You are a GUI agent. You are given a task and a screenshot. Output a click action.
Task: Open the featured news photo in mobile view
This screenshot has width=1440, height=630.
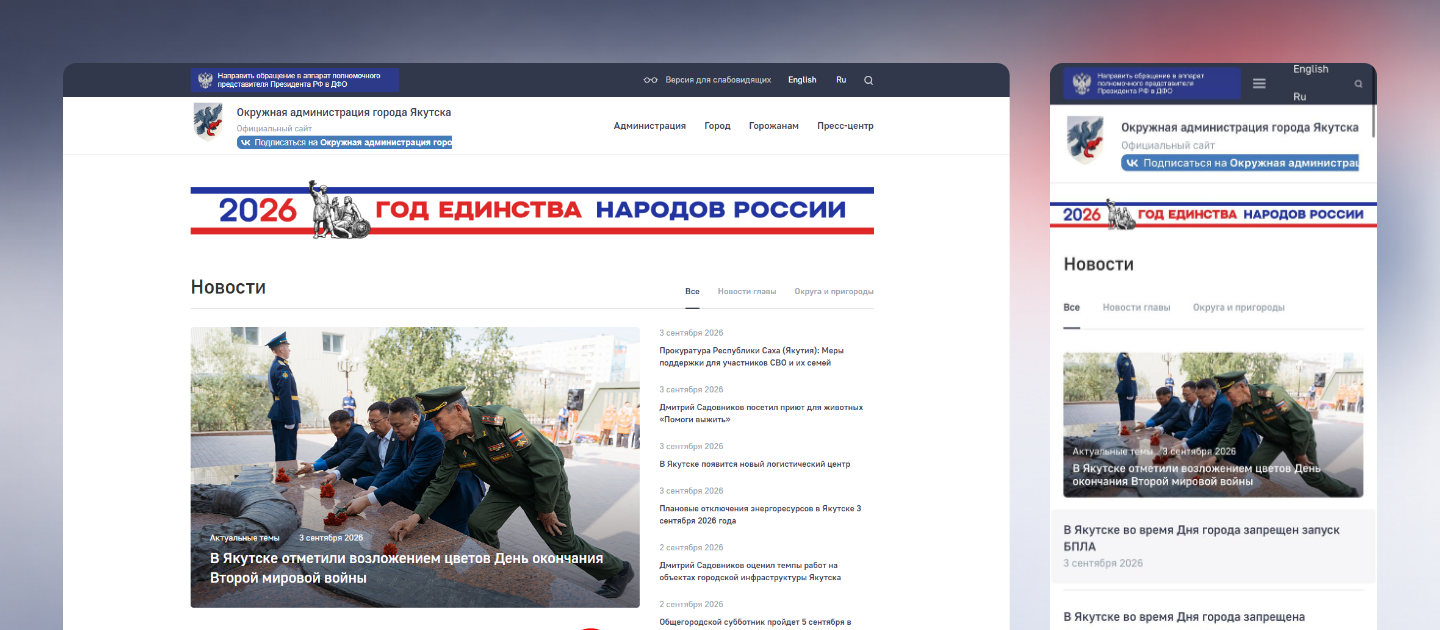(x=1213, y=424)
